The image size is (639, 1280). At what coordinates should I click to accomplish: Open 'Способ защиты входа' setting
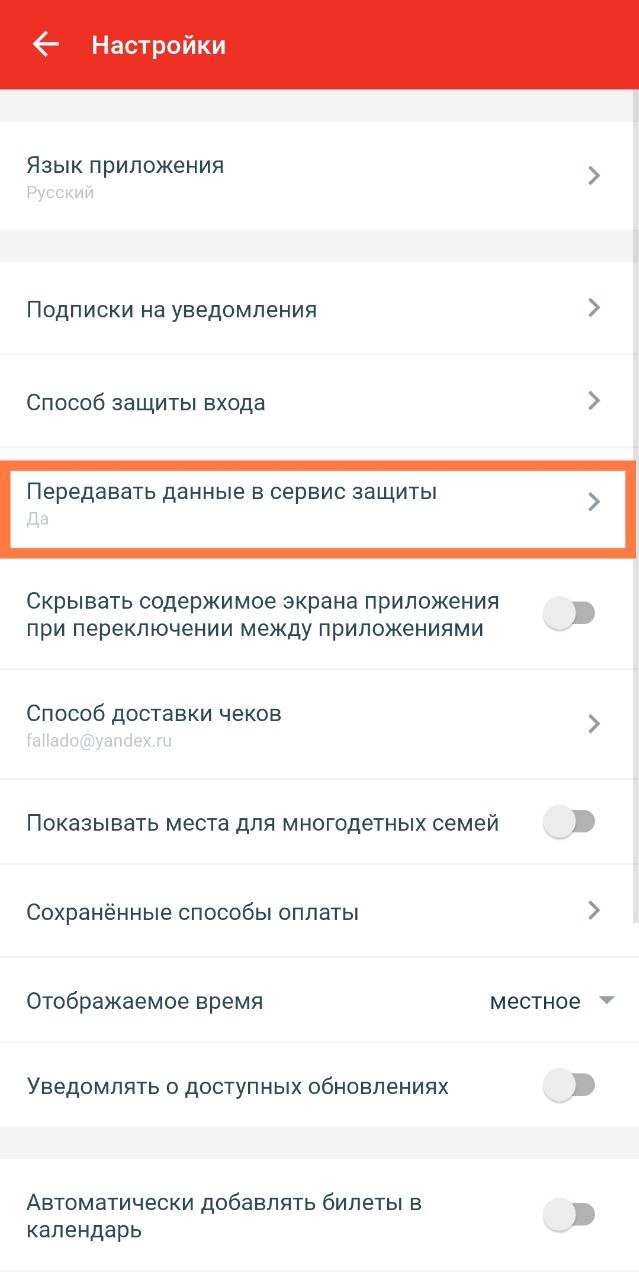[146, 403]
